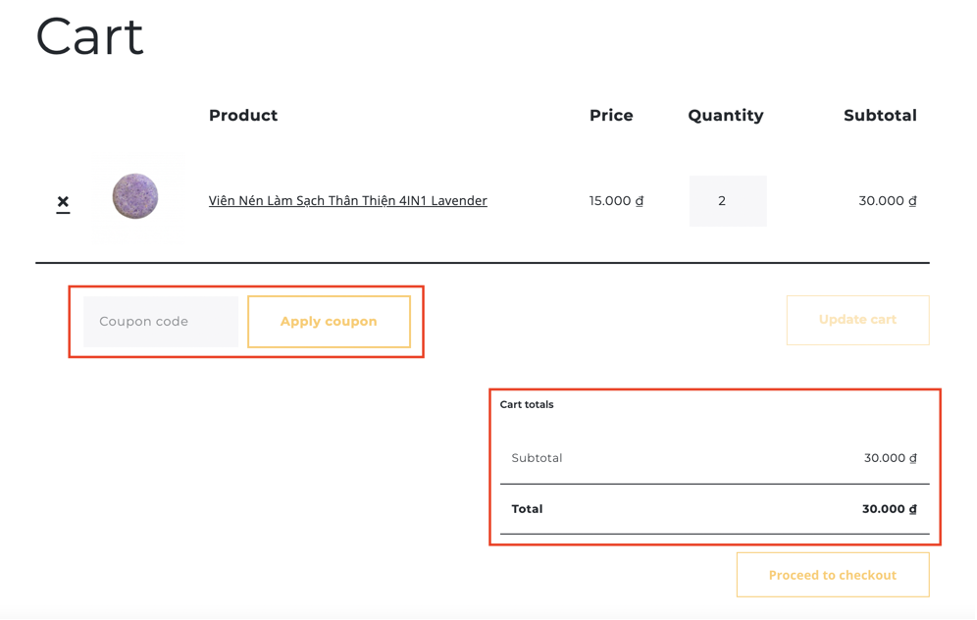Screen dimensions: 977x620
Task: Remove the Lavender product from cart
Action: [63, 203]
